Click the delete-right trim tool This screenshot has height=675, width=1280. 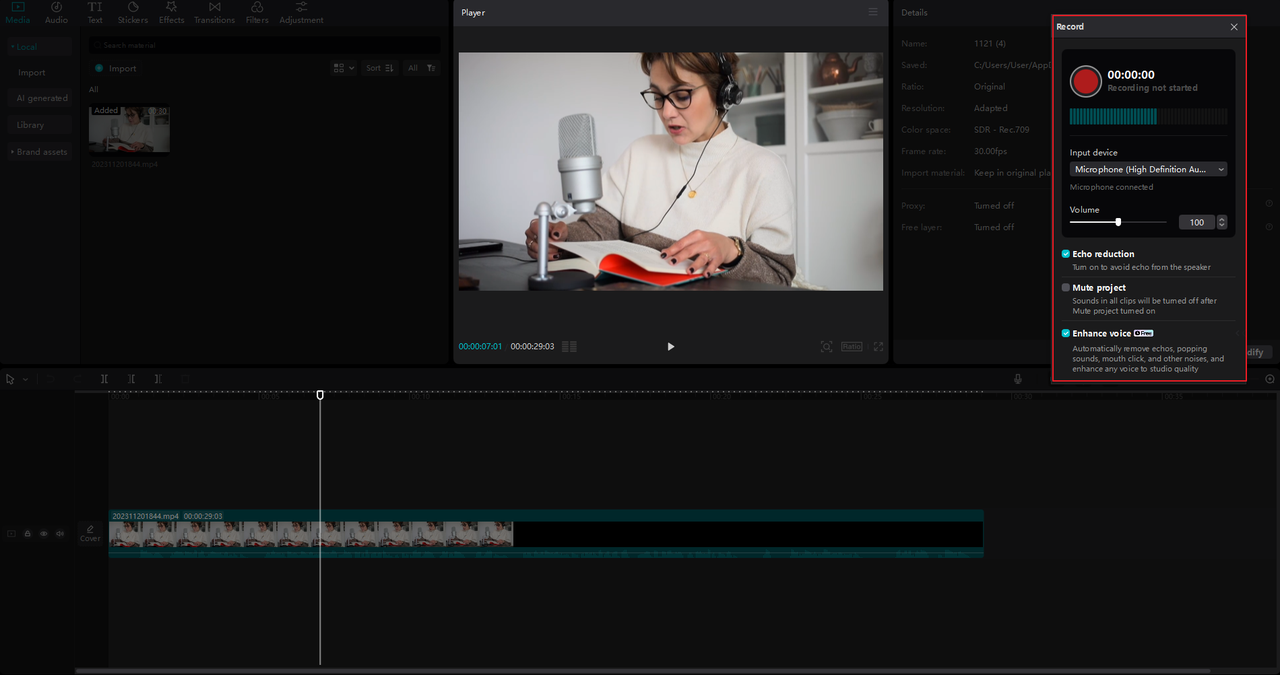pyautogui.click(x=158, y=379)
